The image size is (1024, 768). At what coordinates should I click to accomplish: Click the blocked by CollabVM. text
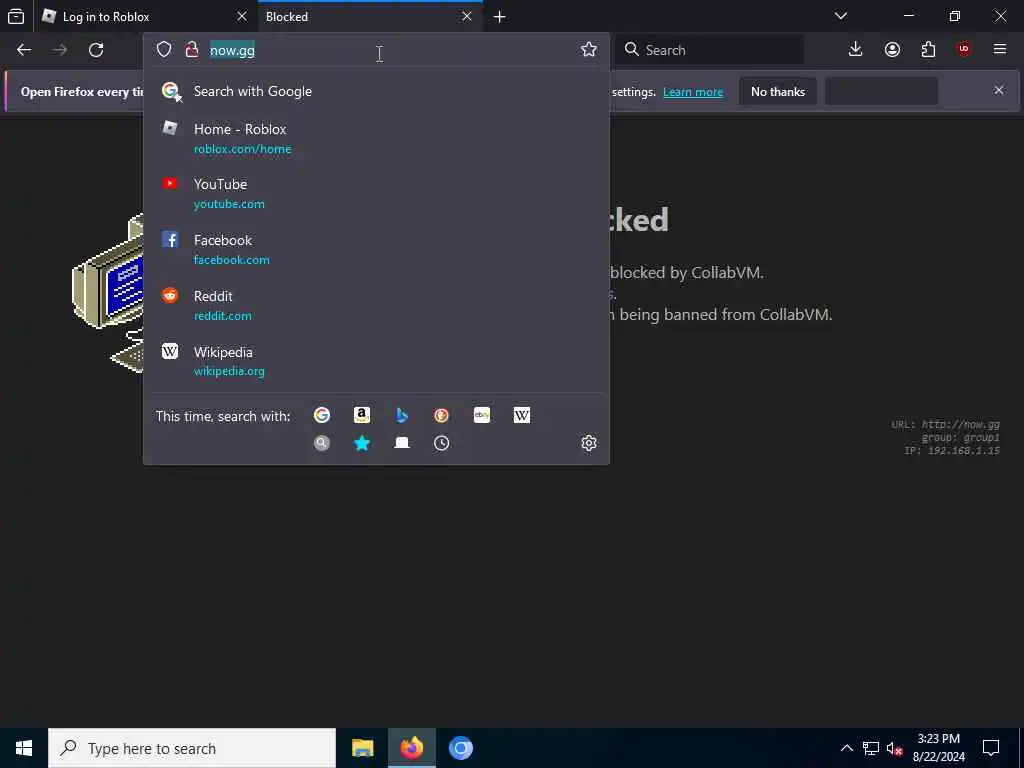(x=686, y=272)
